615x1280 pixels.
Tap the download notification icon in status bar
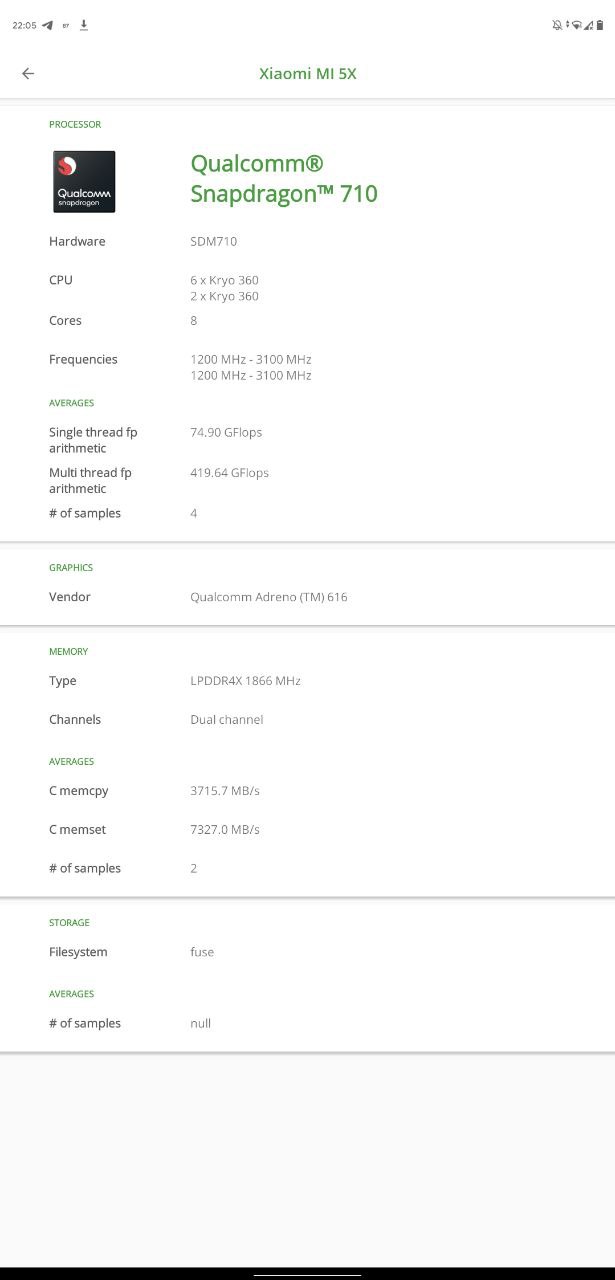84,25
